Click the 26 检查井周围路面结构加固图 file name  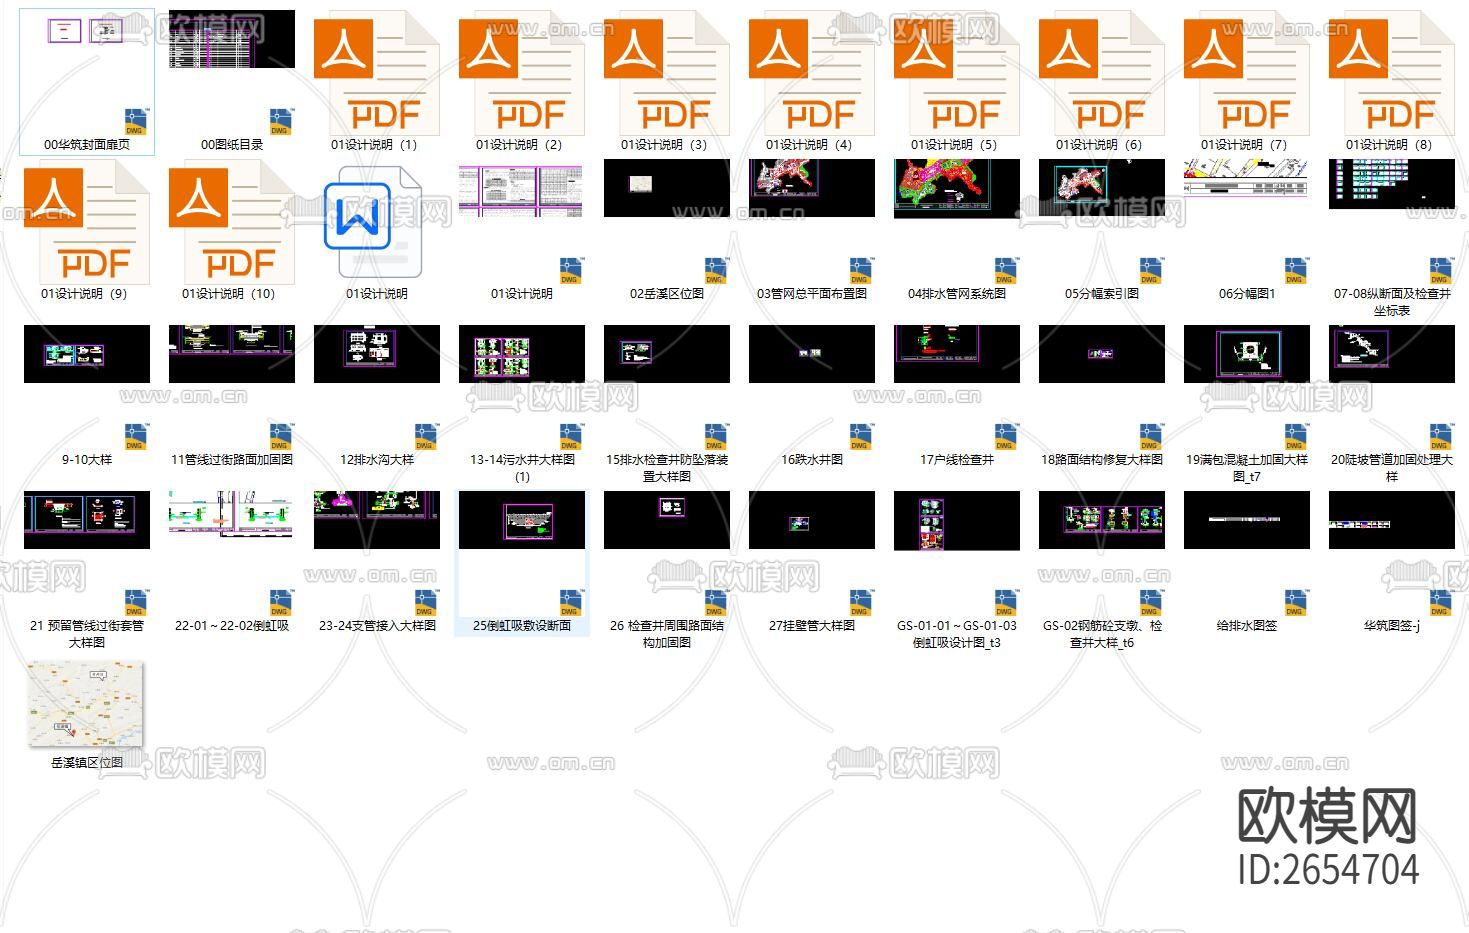pos(667,634)
